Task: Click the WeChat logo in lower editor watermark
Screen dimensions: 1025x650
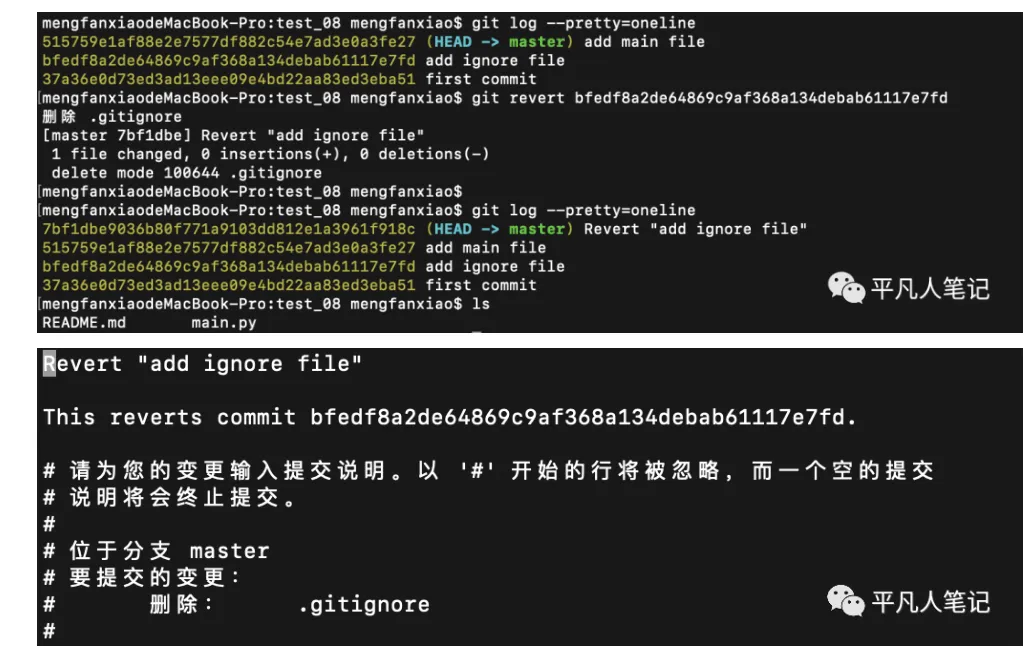Action: tap(846, 600)
